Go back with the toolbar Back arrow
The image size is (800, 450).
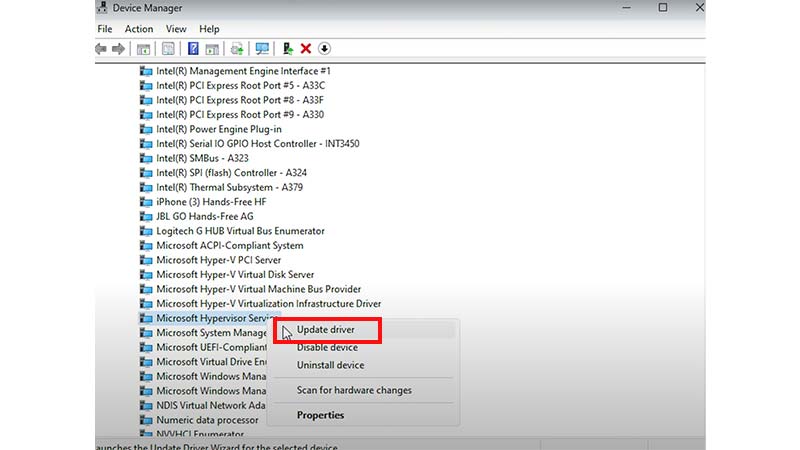tap(101, 49)
